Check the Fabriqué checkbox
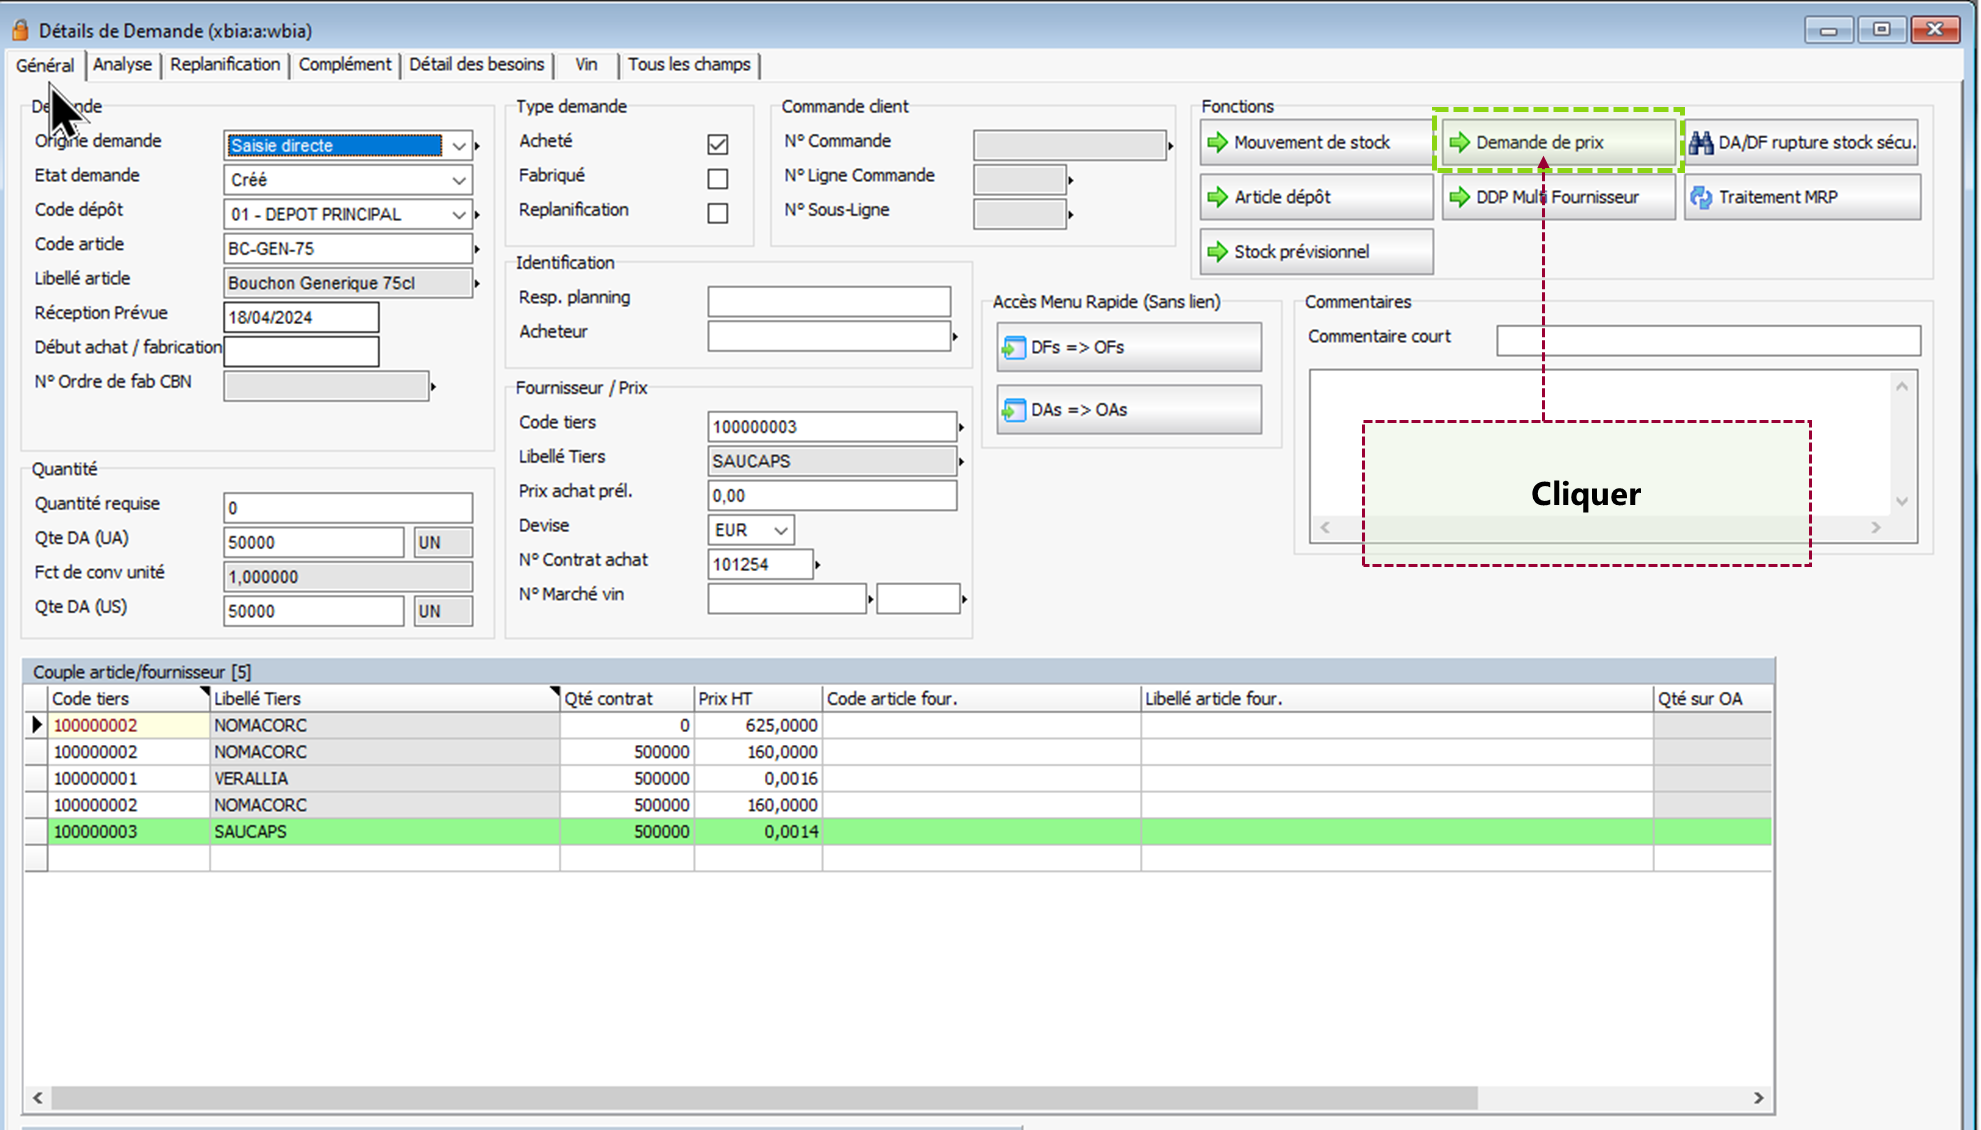 717,179
